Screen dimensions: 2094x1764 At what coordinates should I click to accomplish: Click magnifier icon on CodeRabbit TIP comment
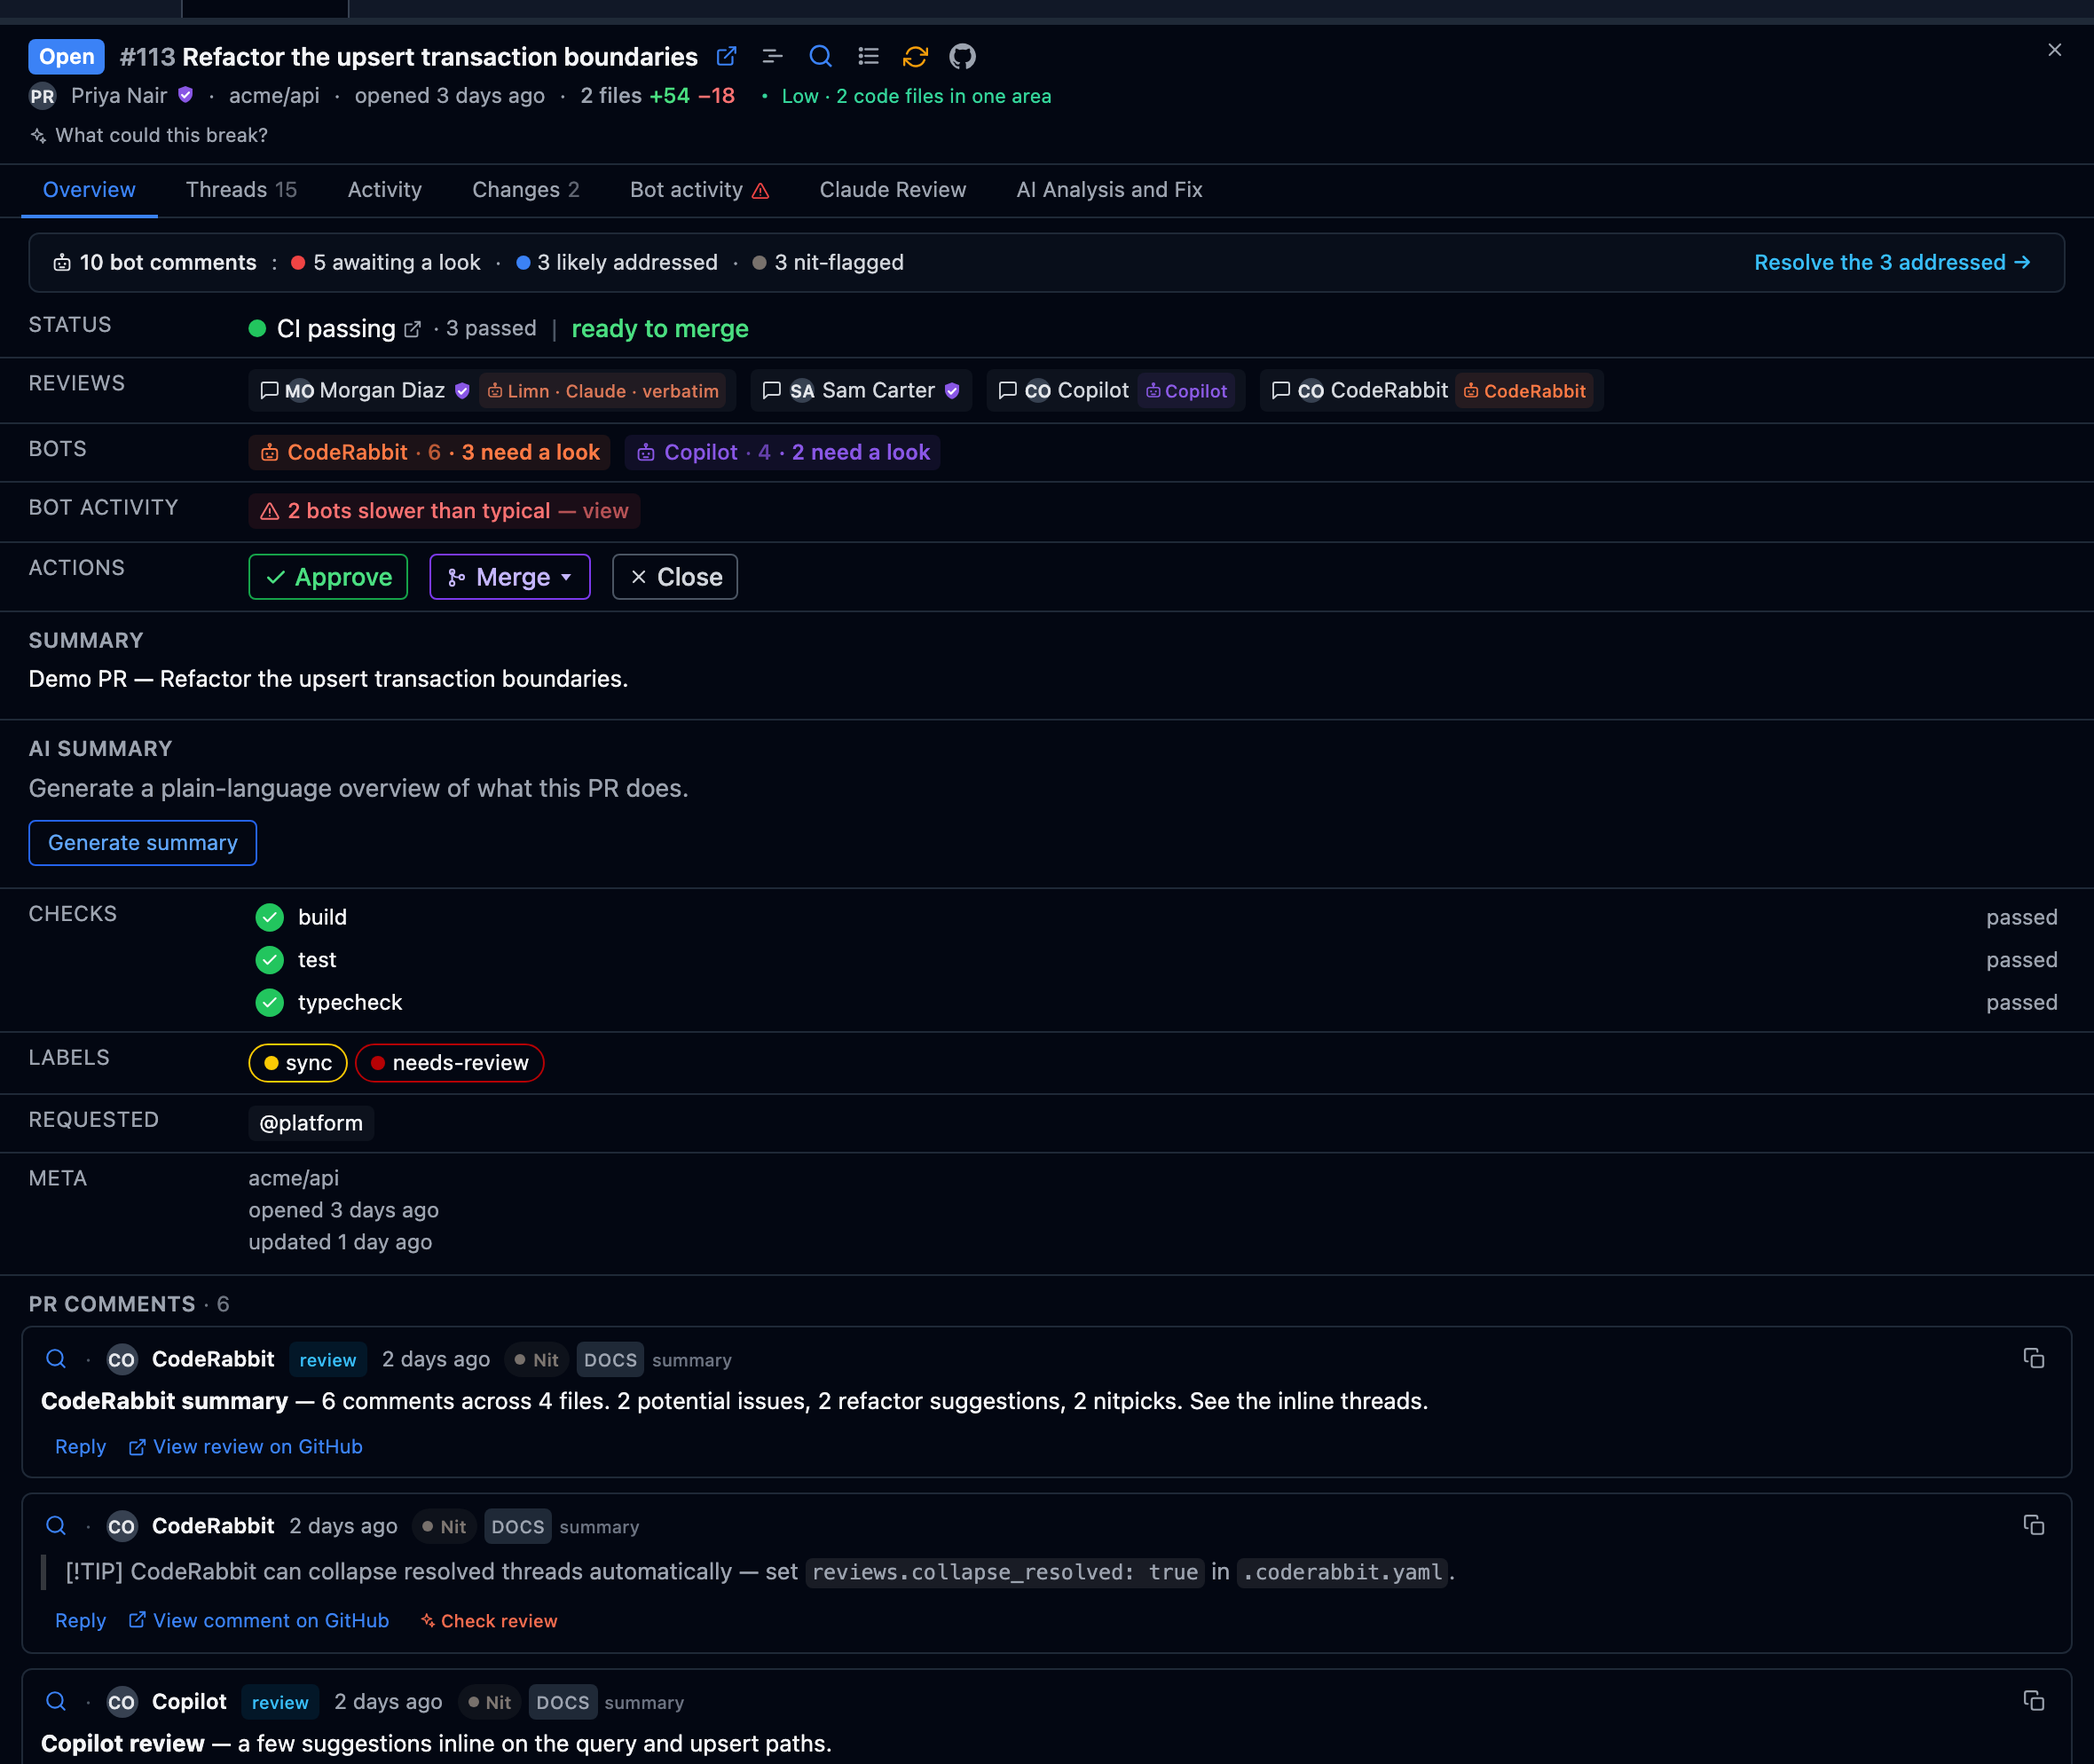click(x=56, y=1526)
